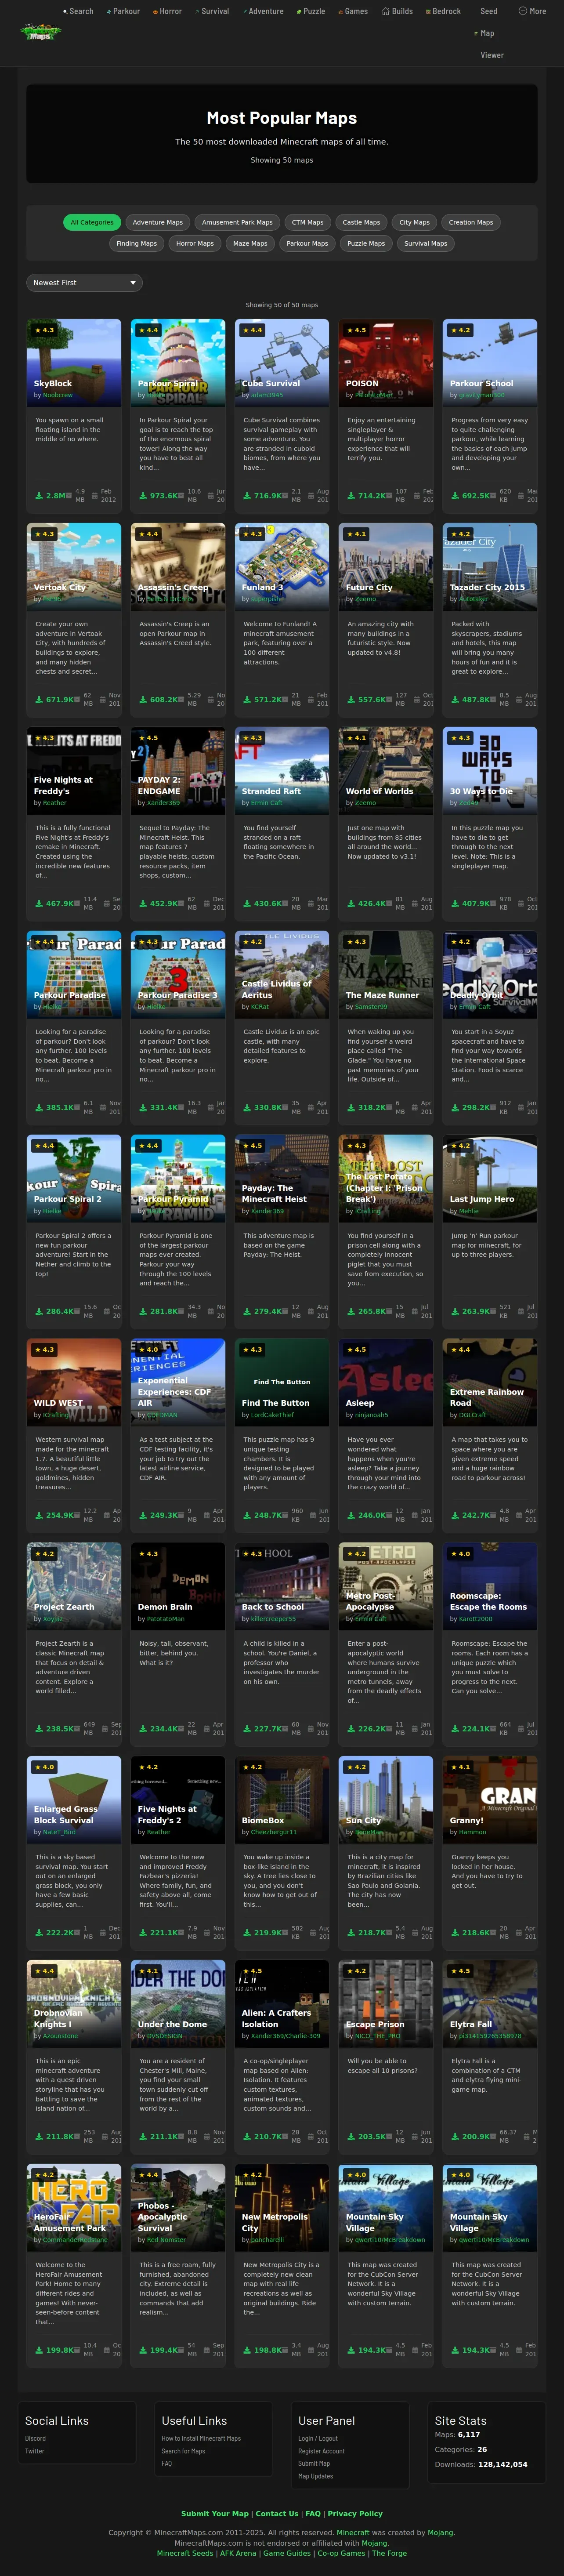Viewport: 564px width, 2576px height.
Task: Click the download icon on the BiomeBox card
Action: (247, 1933)
